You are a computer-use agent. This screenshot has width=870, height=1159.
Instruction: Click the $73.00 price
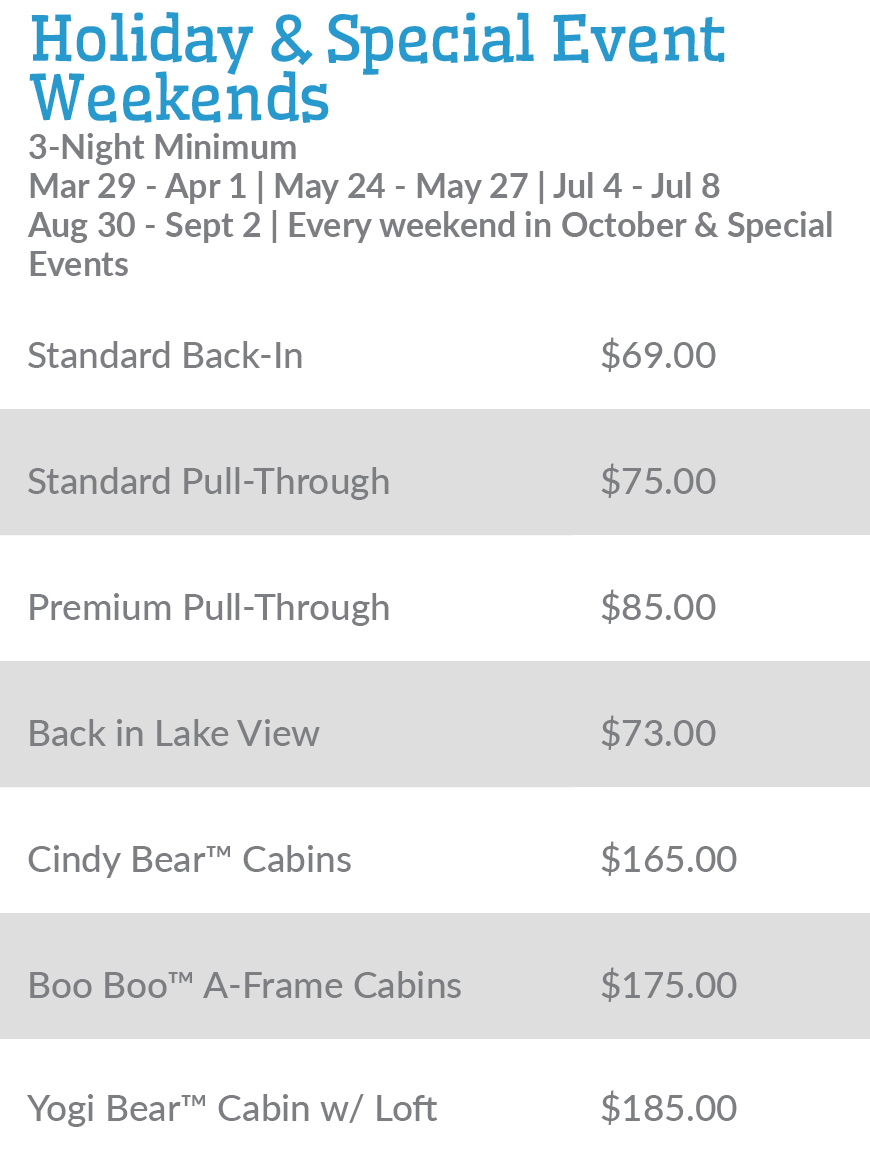(658, 734)
